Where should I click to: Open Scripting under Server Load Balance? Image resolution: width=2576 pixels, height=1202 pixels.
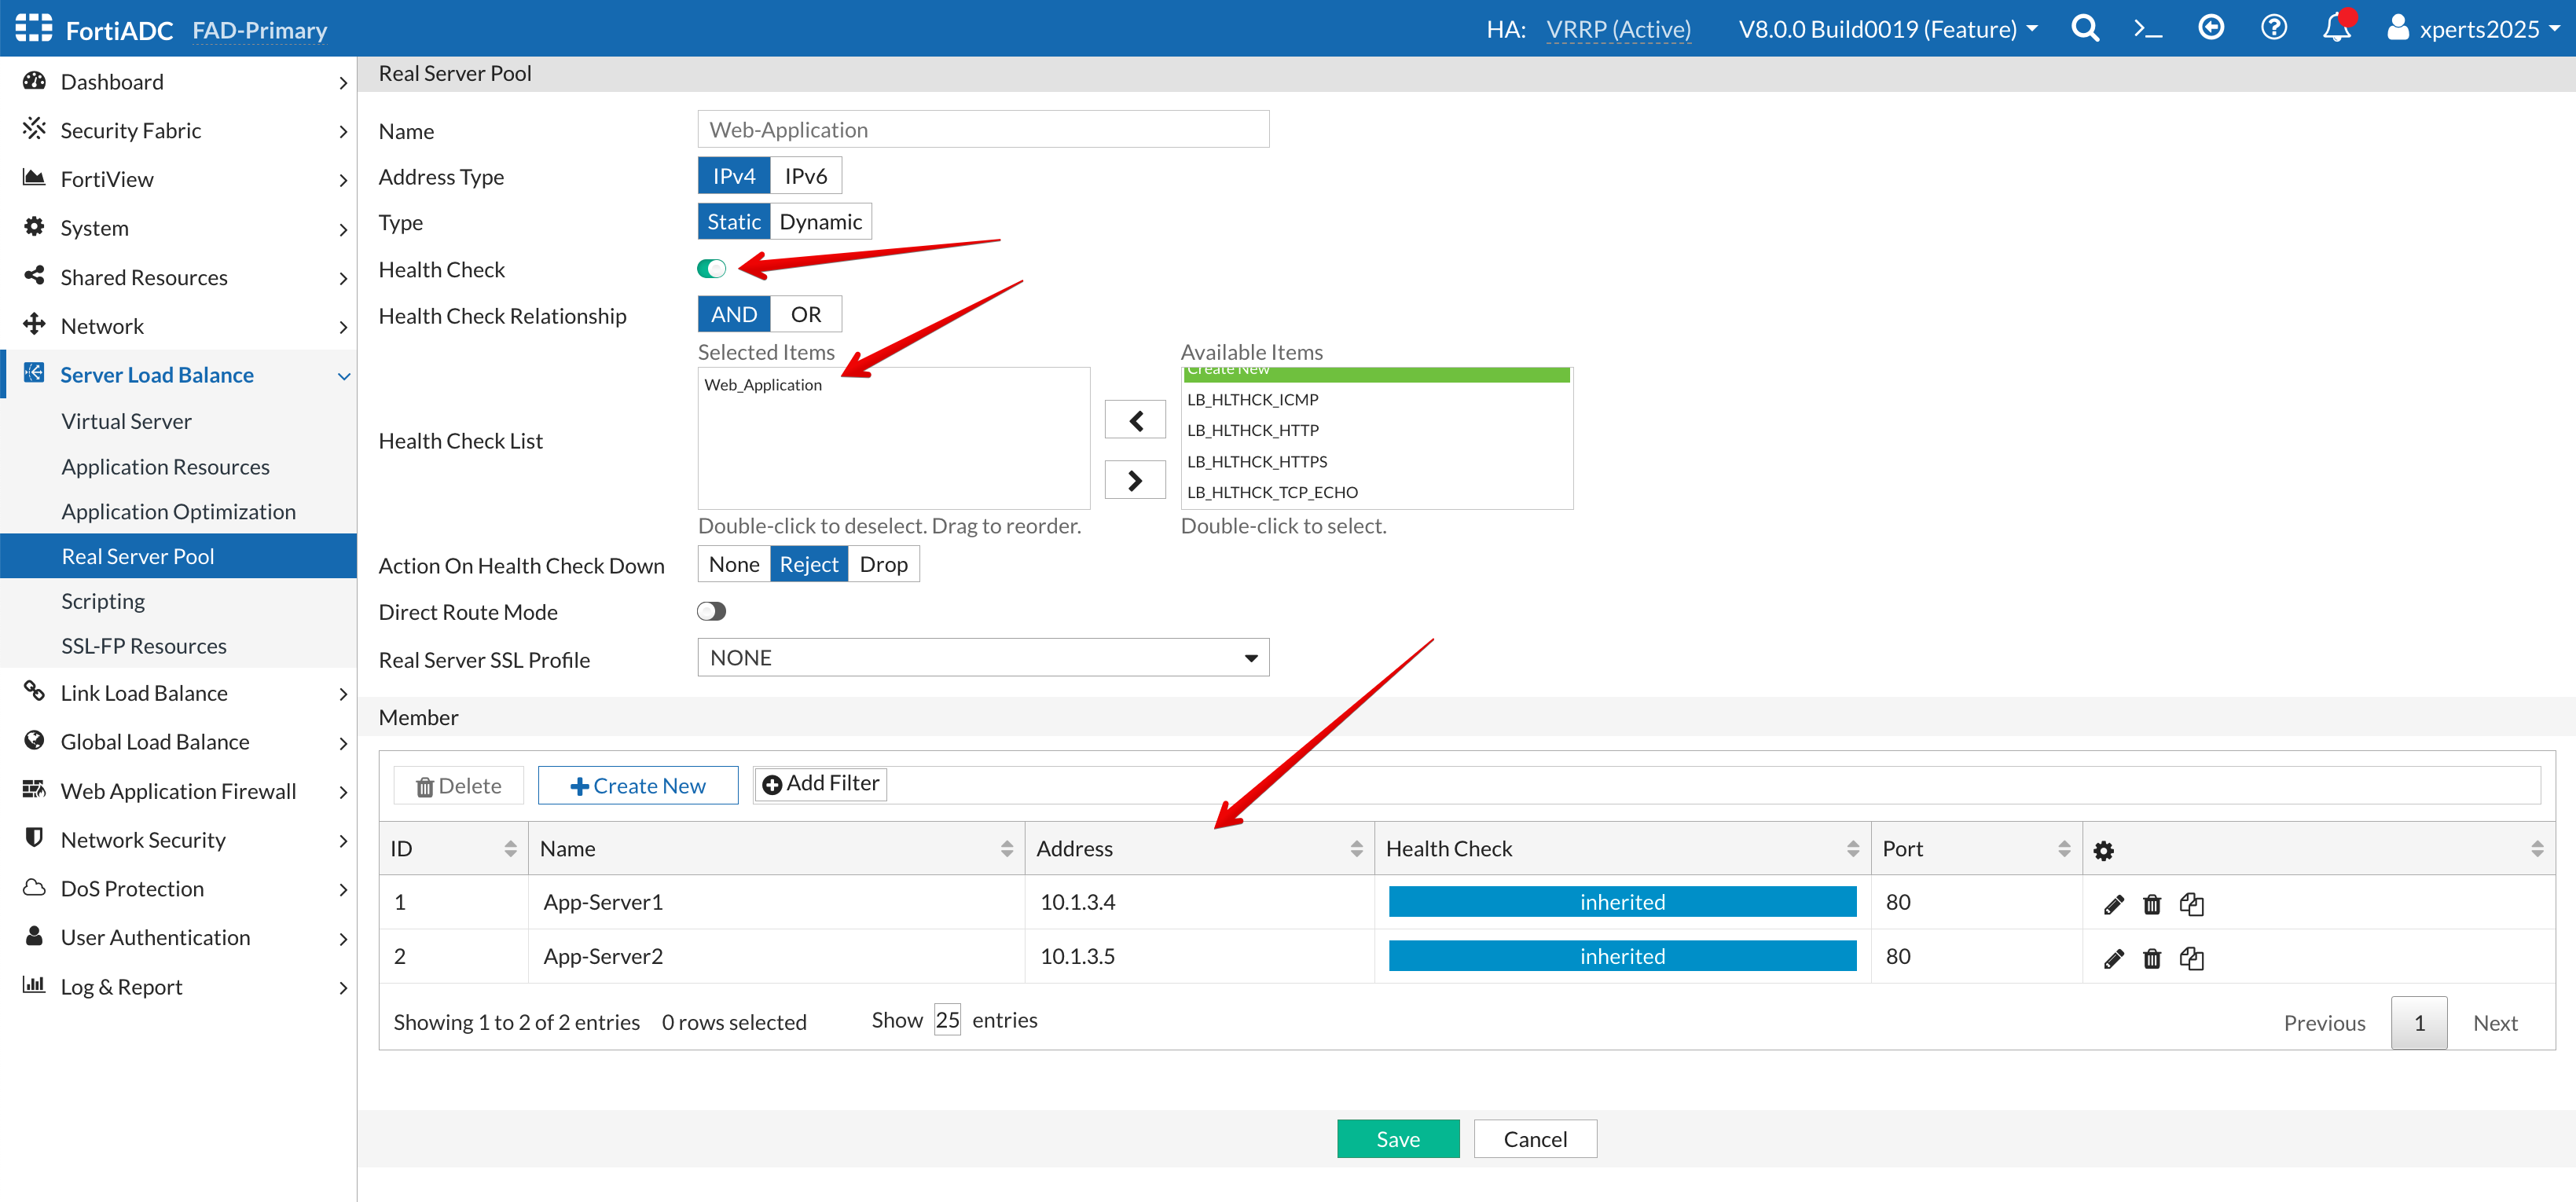pyautogui.click(x=103, y=600)
